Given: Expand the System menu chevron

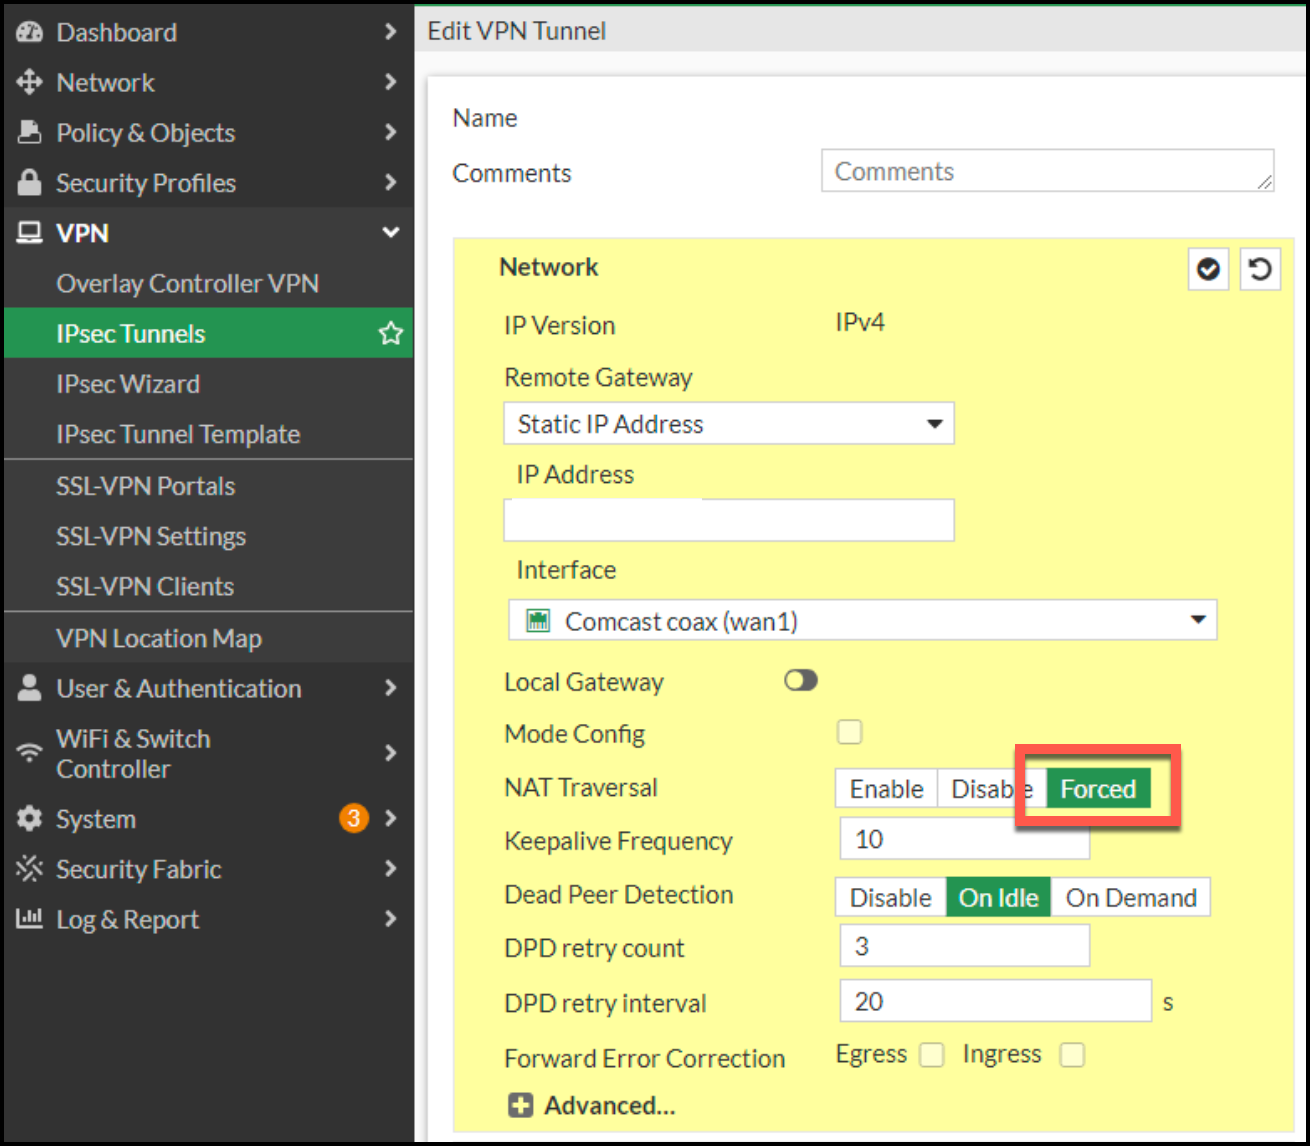Looking at the screenshot, I should (390, 818).
